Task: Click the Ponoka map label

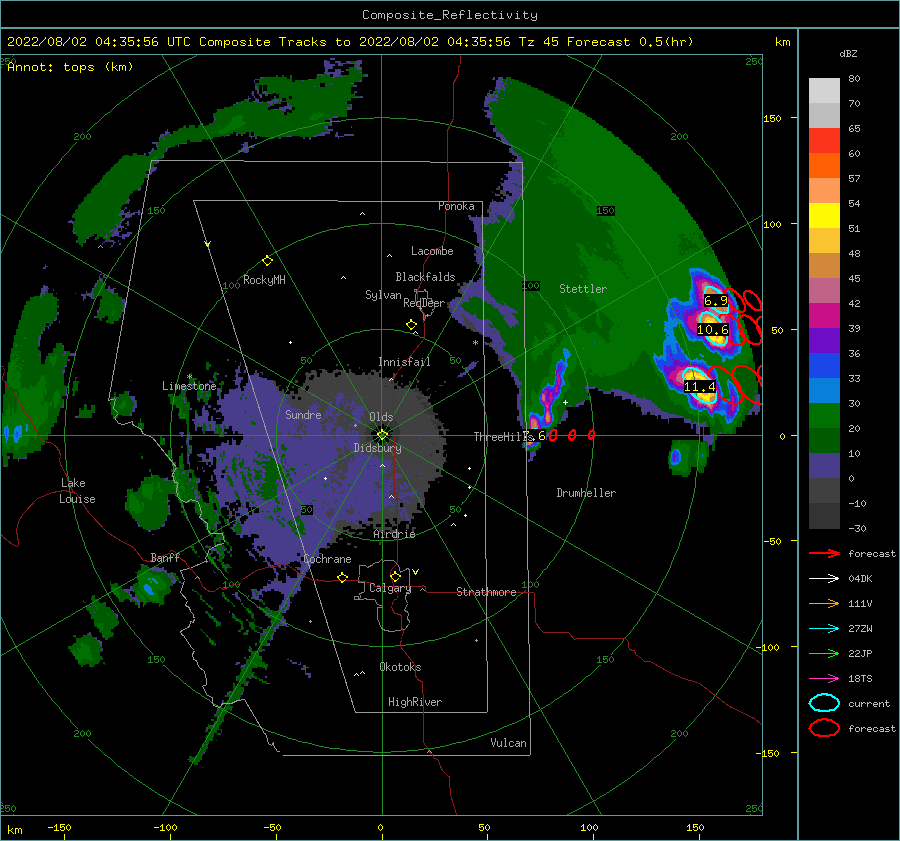Action: tap(456, 206)
